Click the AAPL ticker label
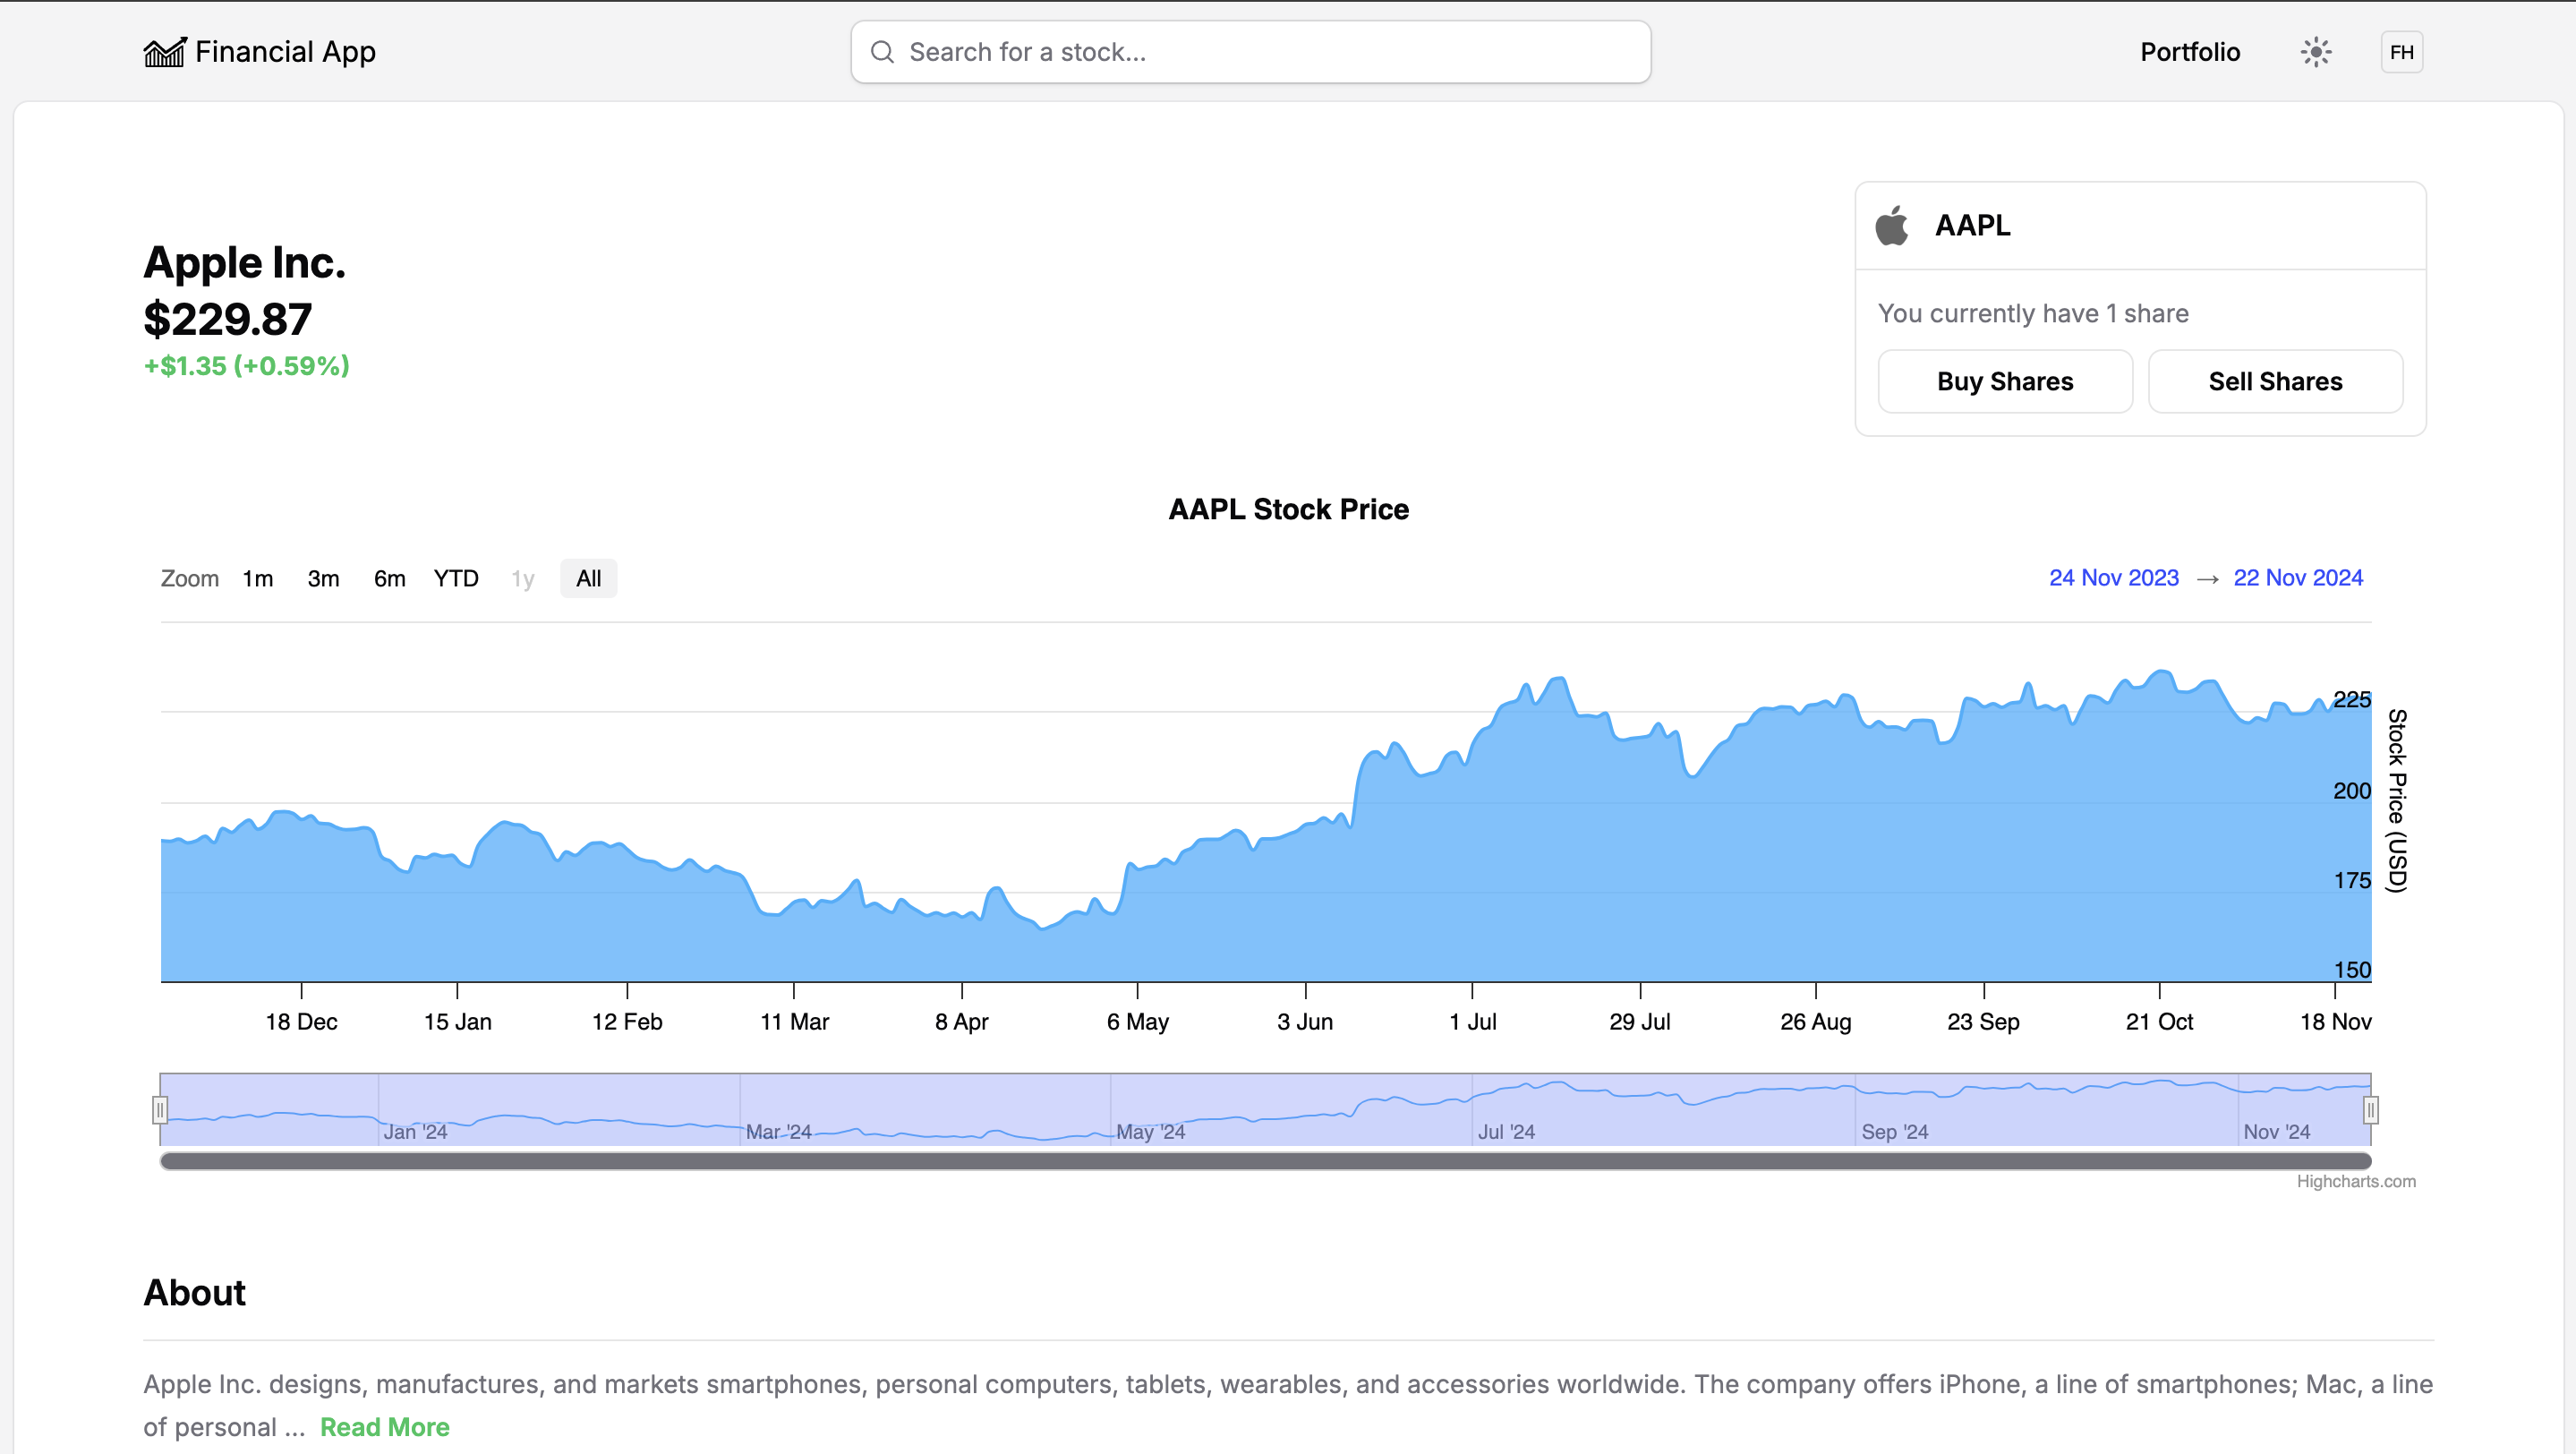This screenshot has height=1454, width=2576. tap(1973, 226)
